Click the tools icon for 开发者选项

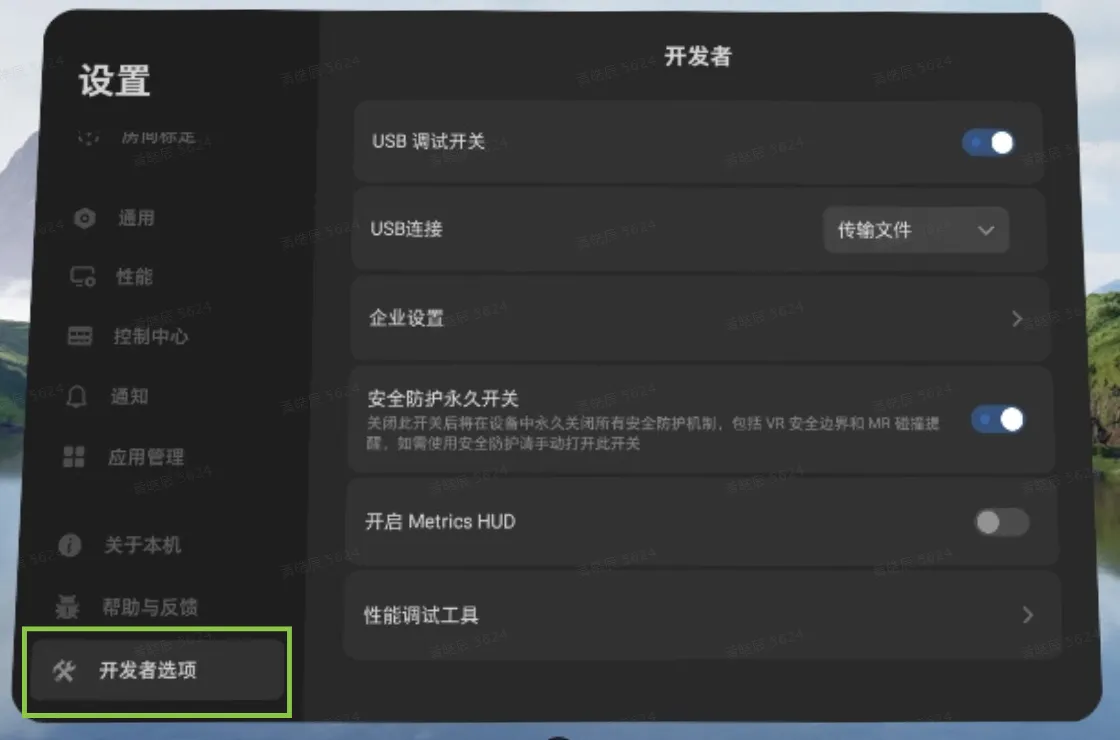tap(64, 671)
